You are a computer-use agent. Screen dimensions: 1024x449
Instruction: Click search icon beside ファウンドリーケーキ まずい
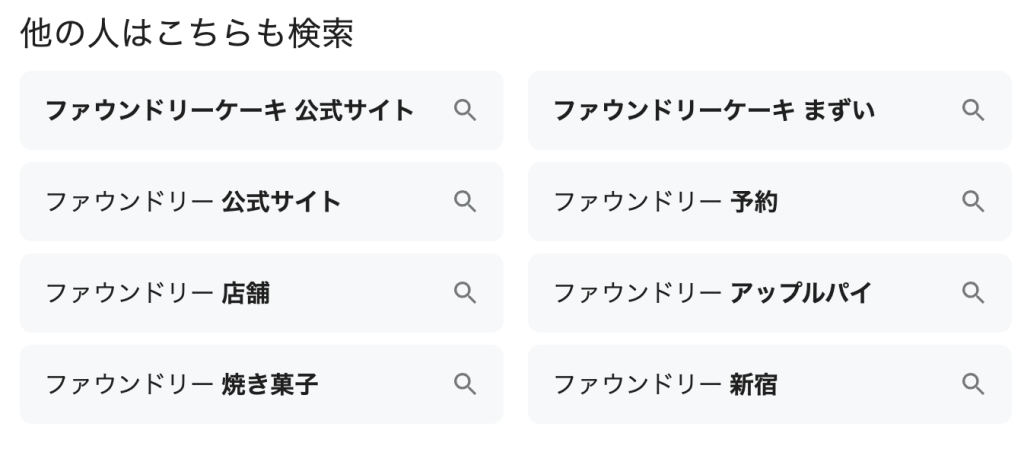pyautogui.click(x=973, y=110)
